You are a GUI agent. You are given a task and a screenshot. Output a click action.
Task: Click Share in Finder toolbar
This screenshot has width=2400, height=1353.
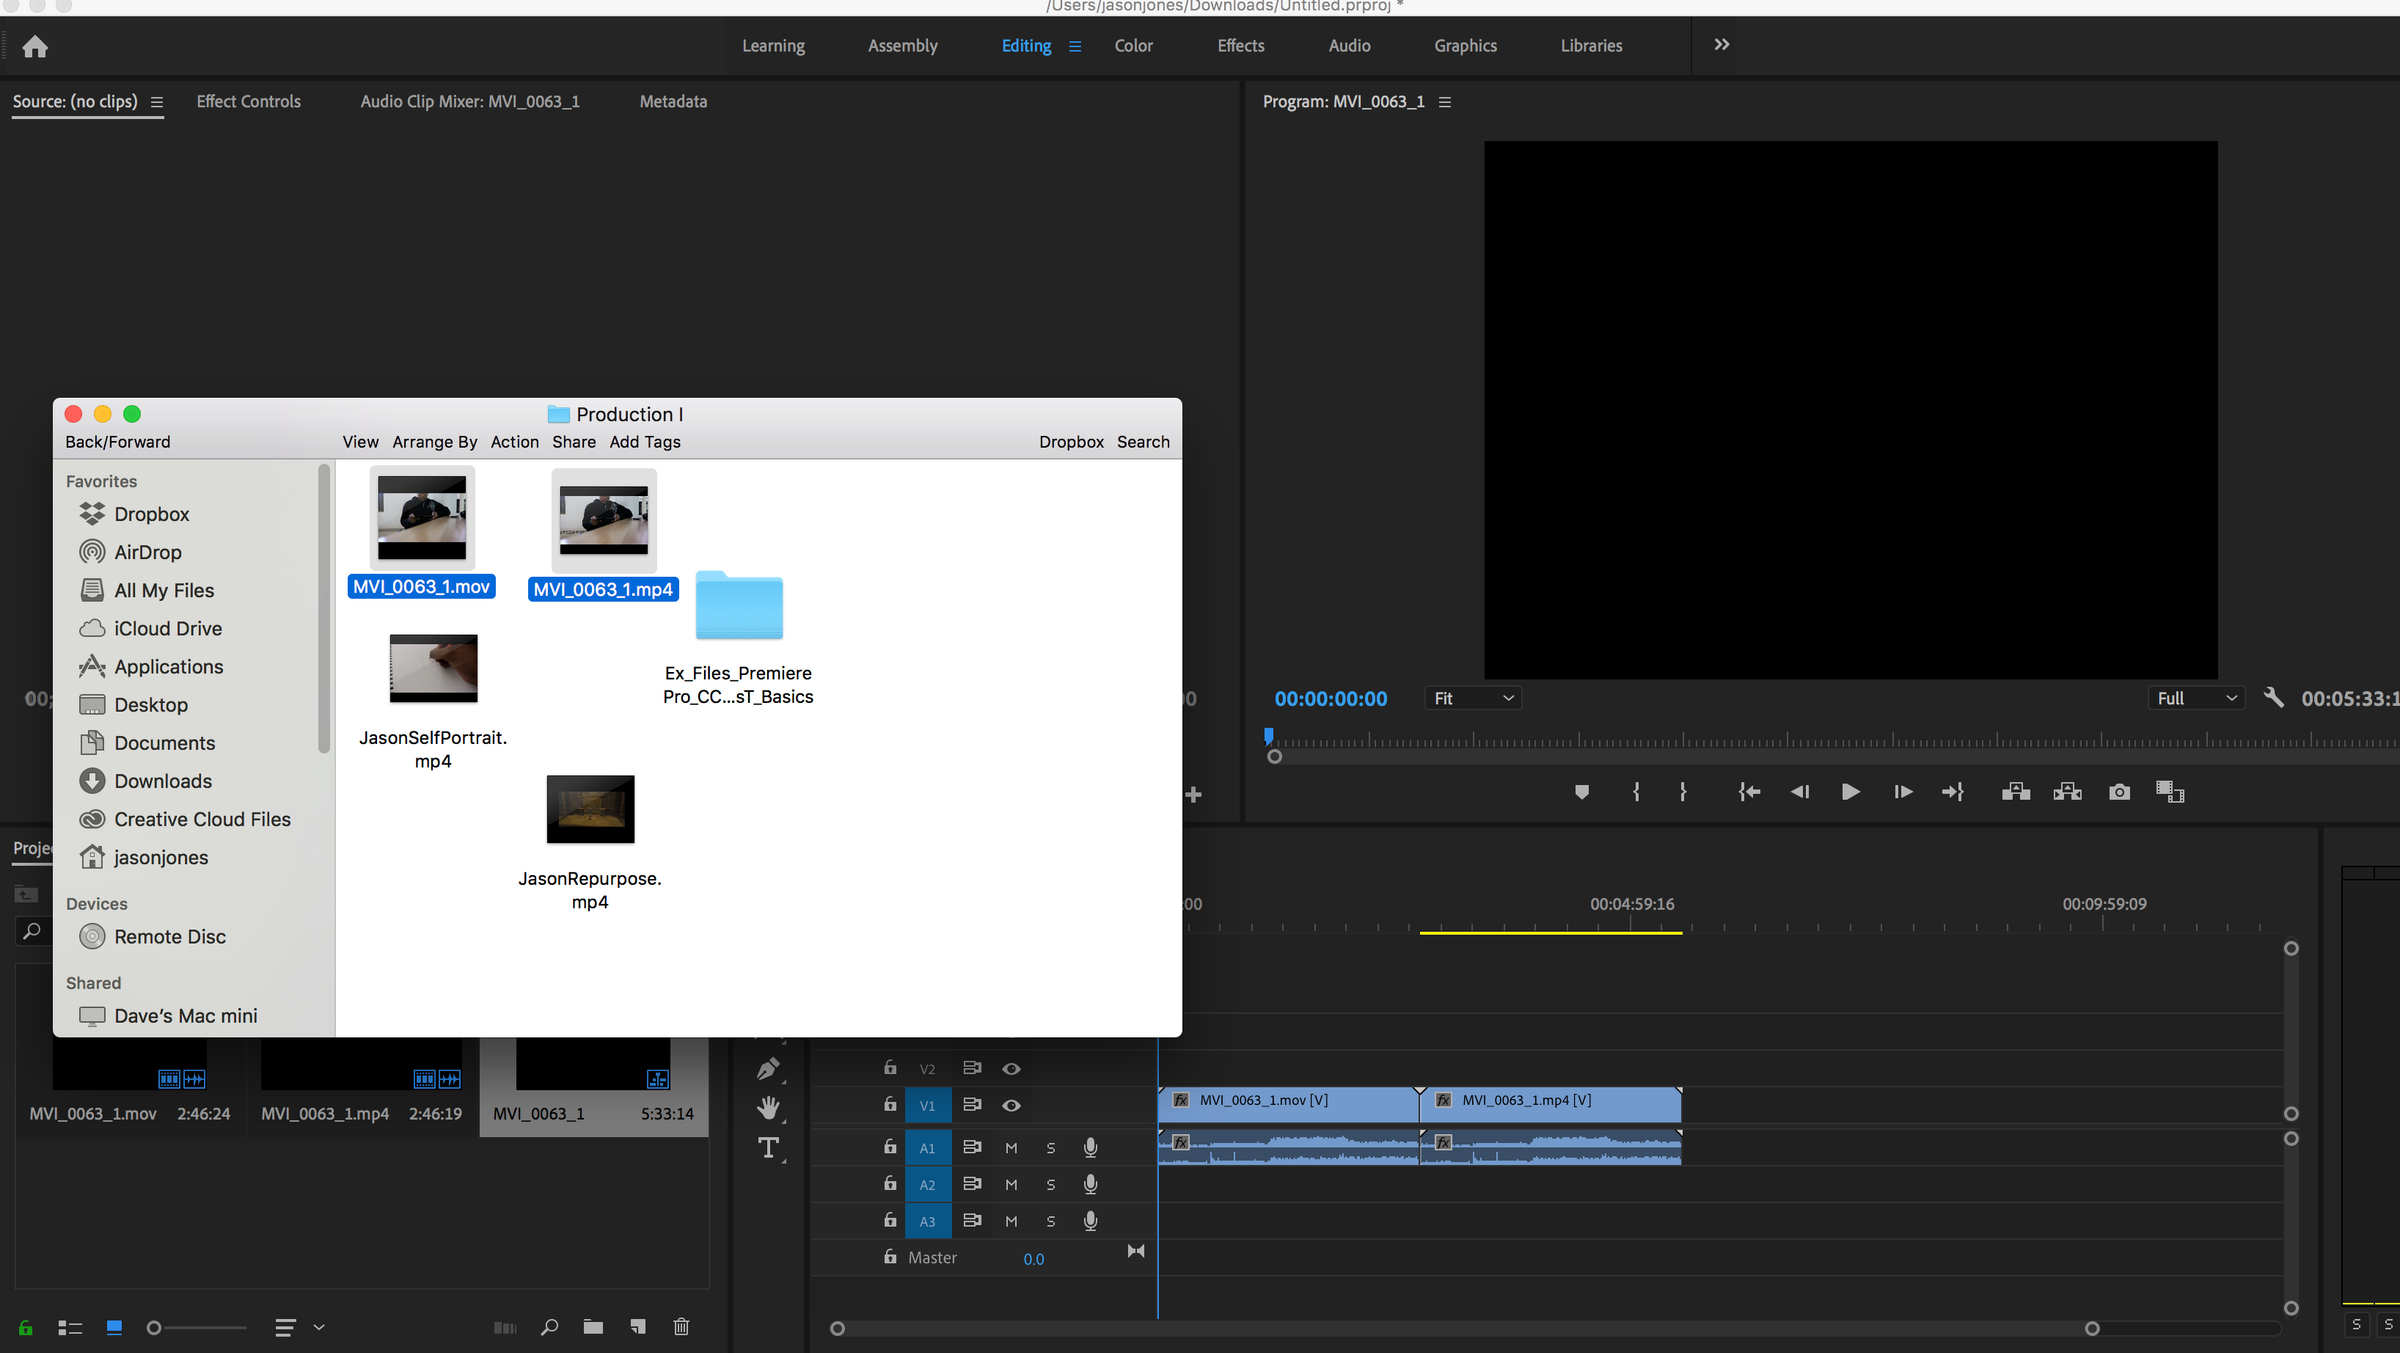click(573, 442)
